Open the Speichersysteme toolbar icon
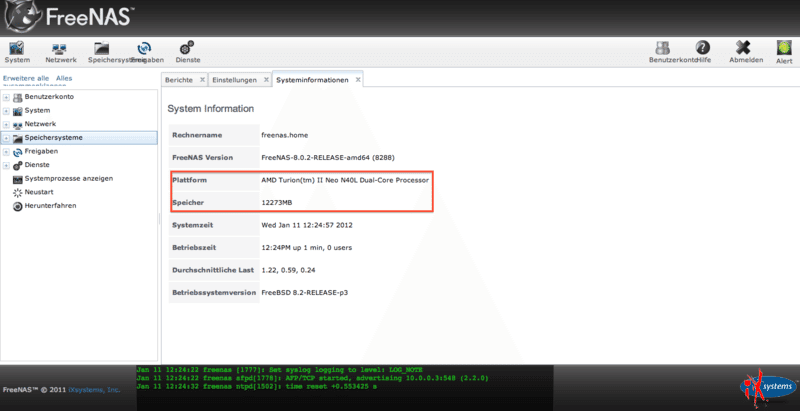 pos(102,48)
